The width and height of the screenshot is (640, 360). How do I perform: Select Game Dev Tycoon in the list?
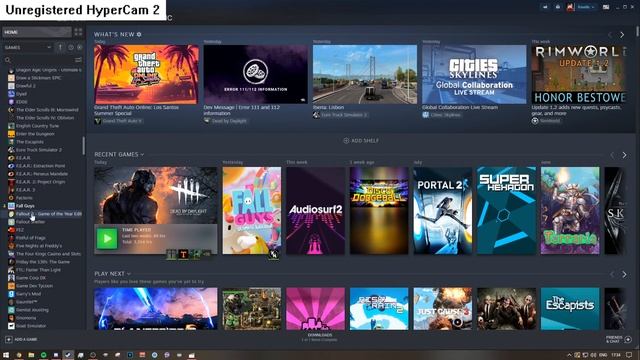point(34,286)
